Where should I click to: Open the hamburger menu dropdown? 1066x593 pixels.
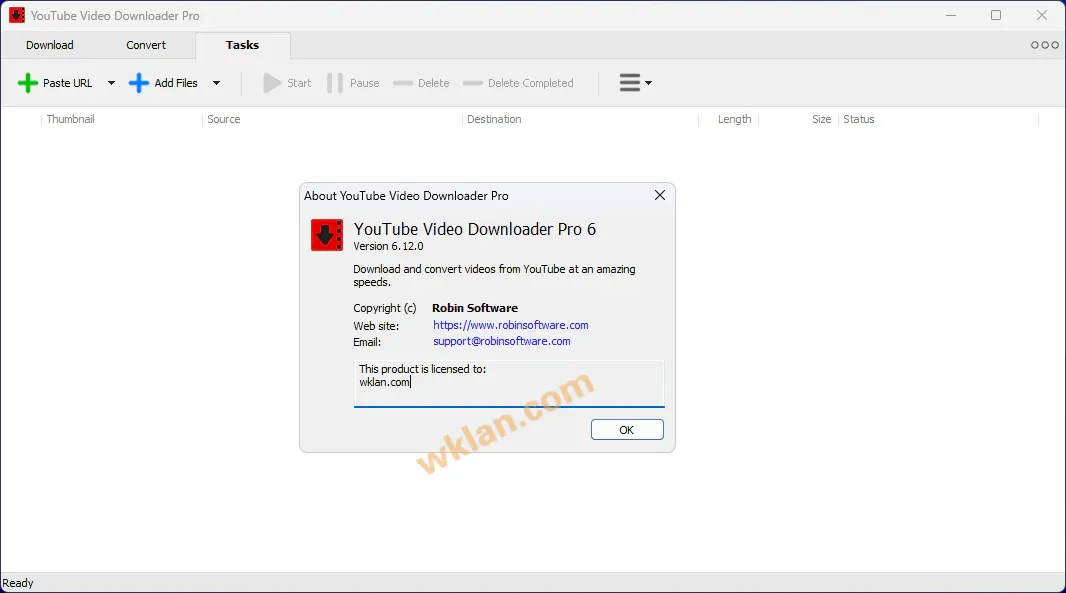635,83
